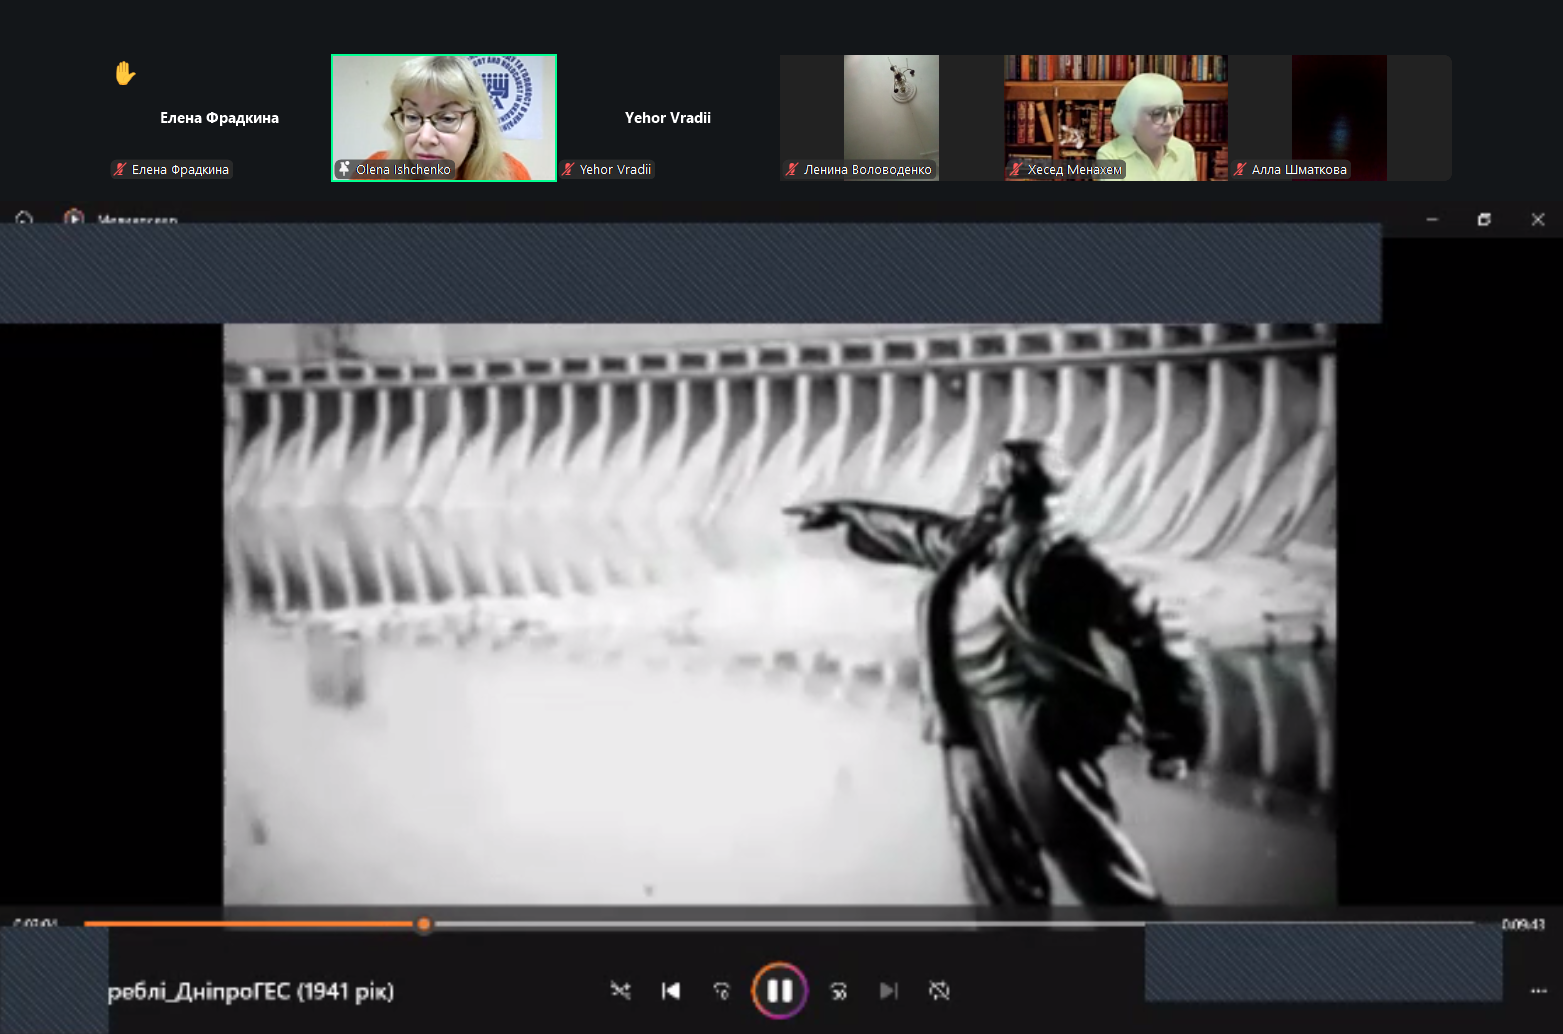The height and width of the screenshot is (1034, 1563).
Task: Pause the video with the round pause button
Action: 779,990
